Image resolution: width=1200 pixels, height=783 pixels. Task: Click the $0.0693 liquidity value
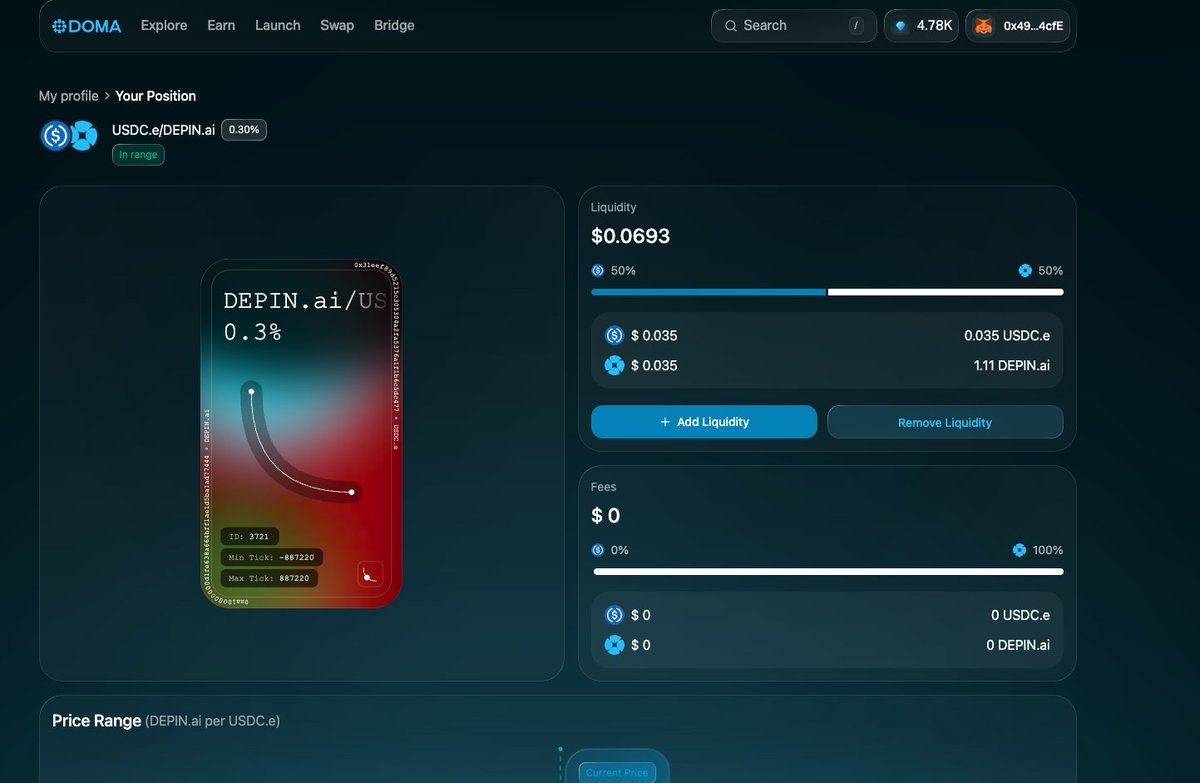pyautogui.click(x=631, y=236)
